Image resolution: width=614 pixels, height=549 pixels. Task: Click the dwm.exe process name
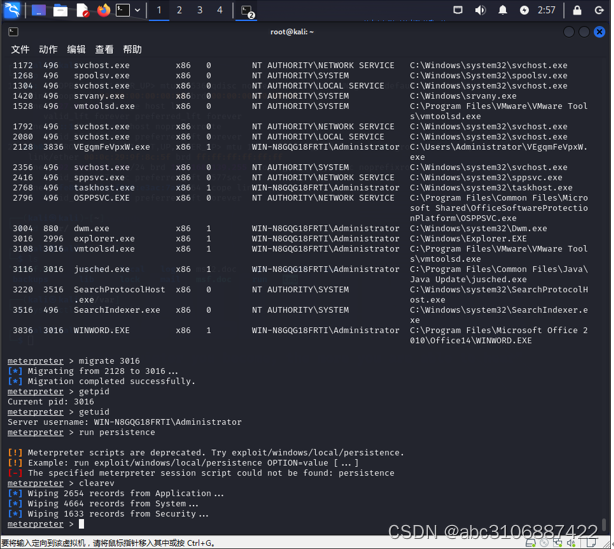[91, 228]
